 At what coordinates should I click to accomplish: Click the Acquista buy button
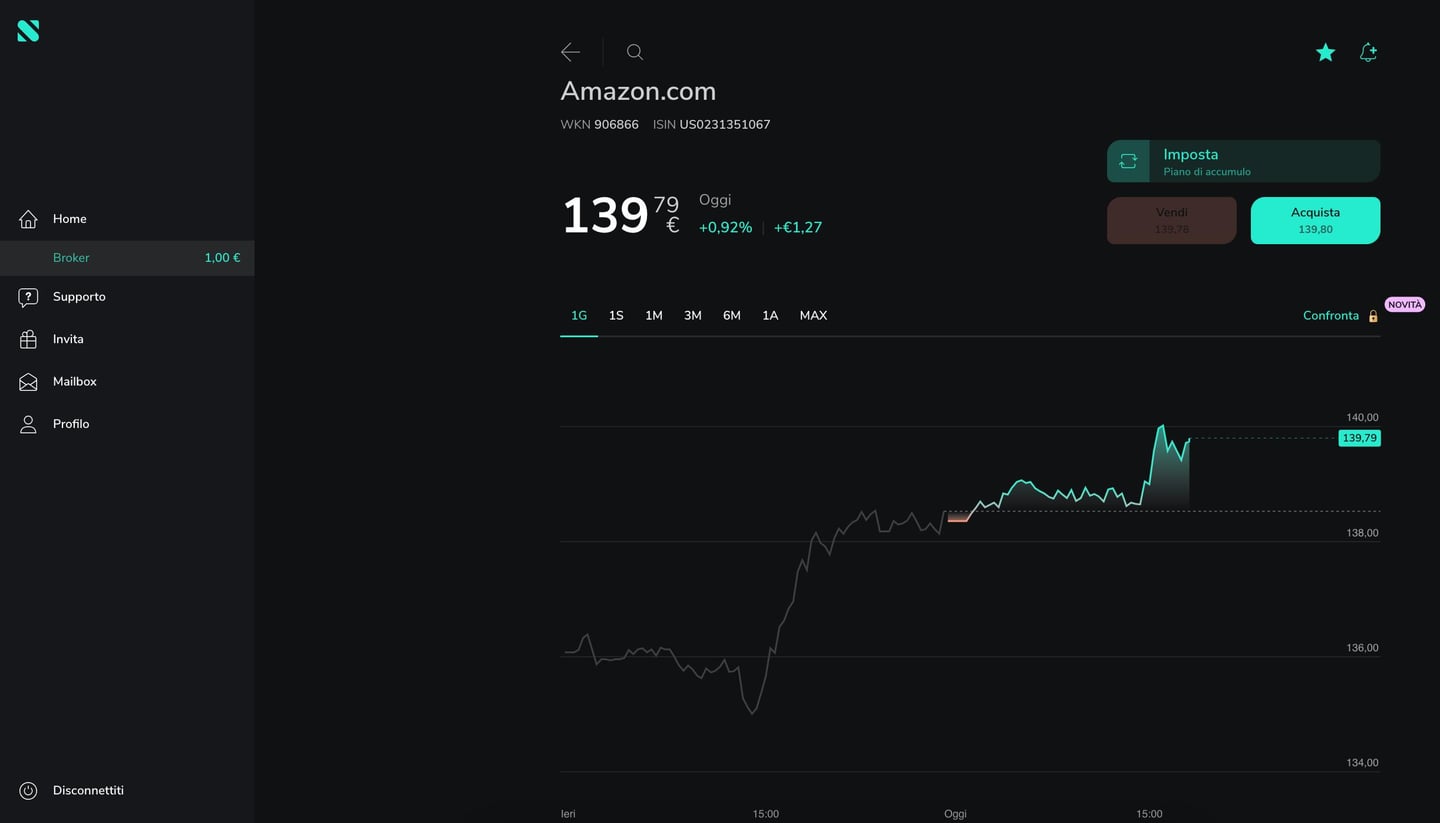(1315, 219)
